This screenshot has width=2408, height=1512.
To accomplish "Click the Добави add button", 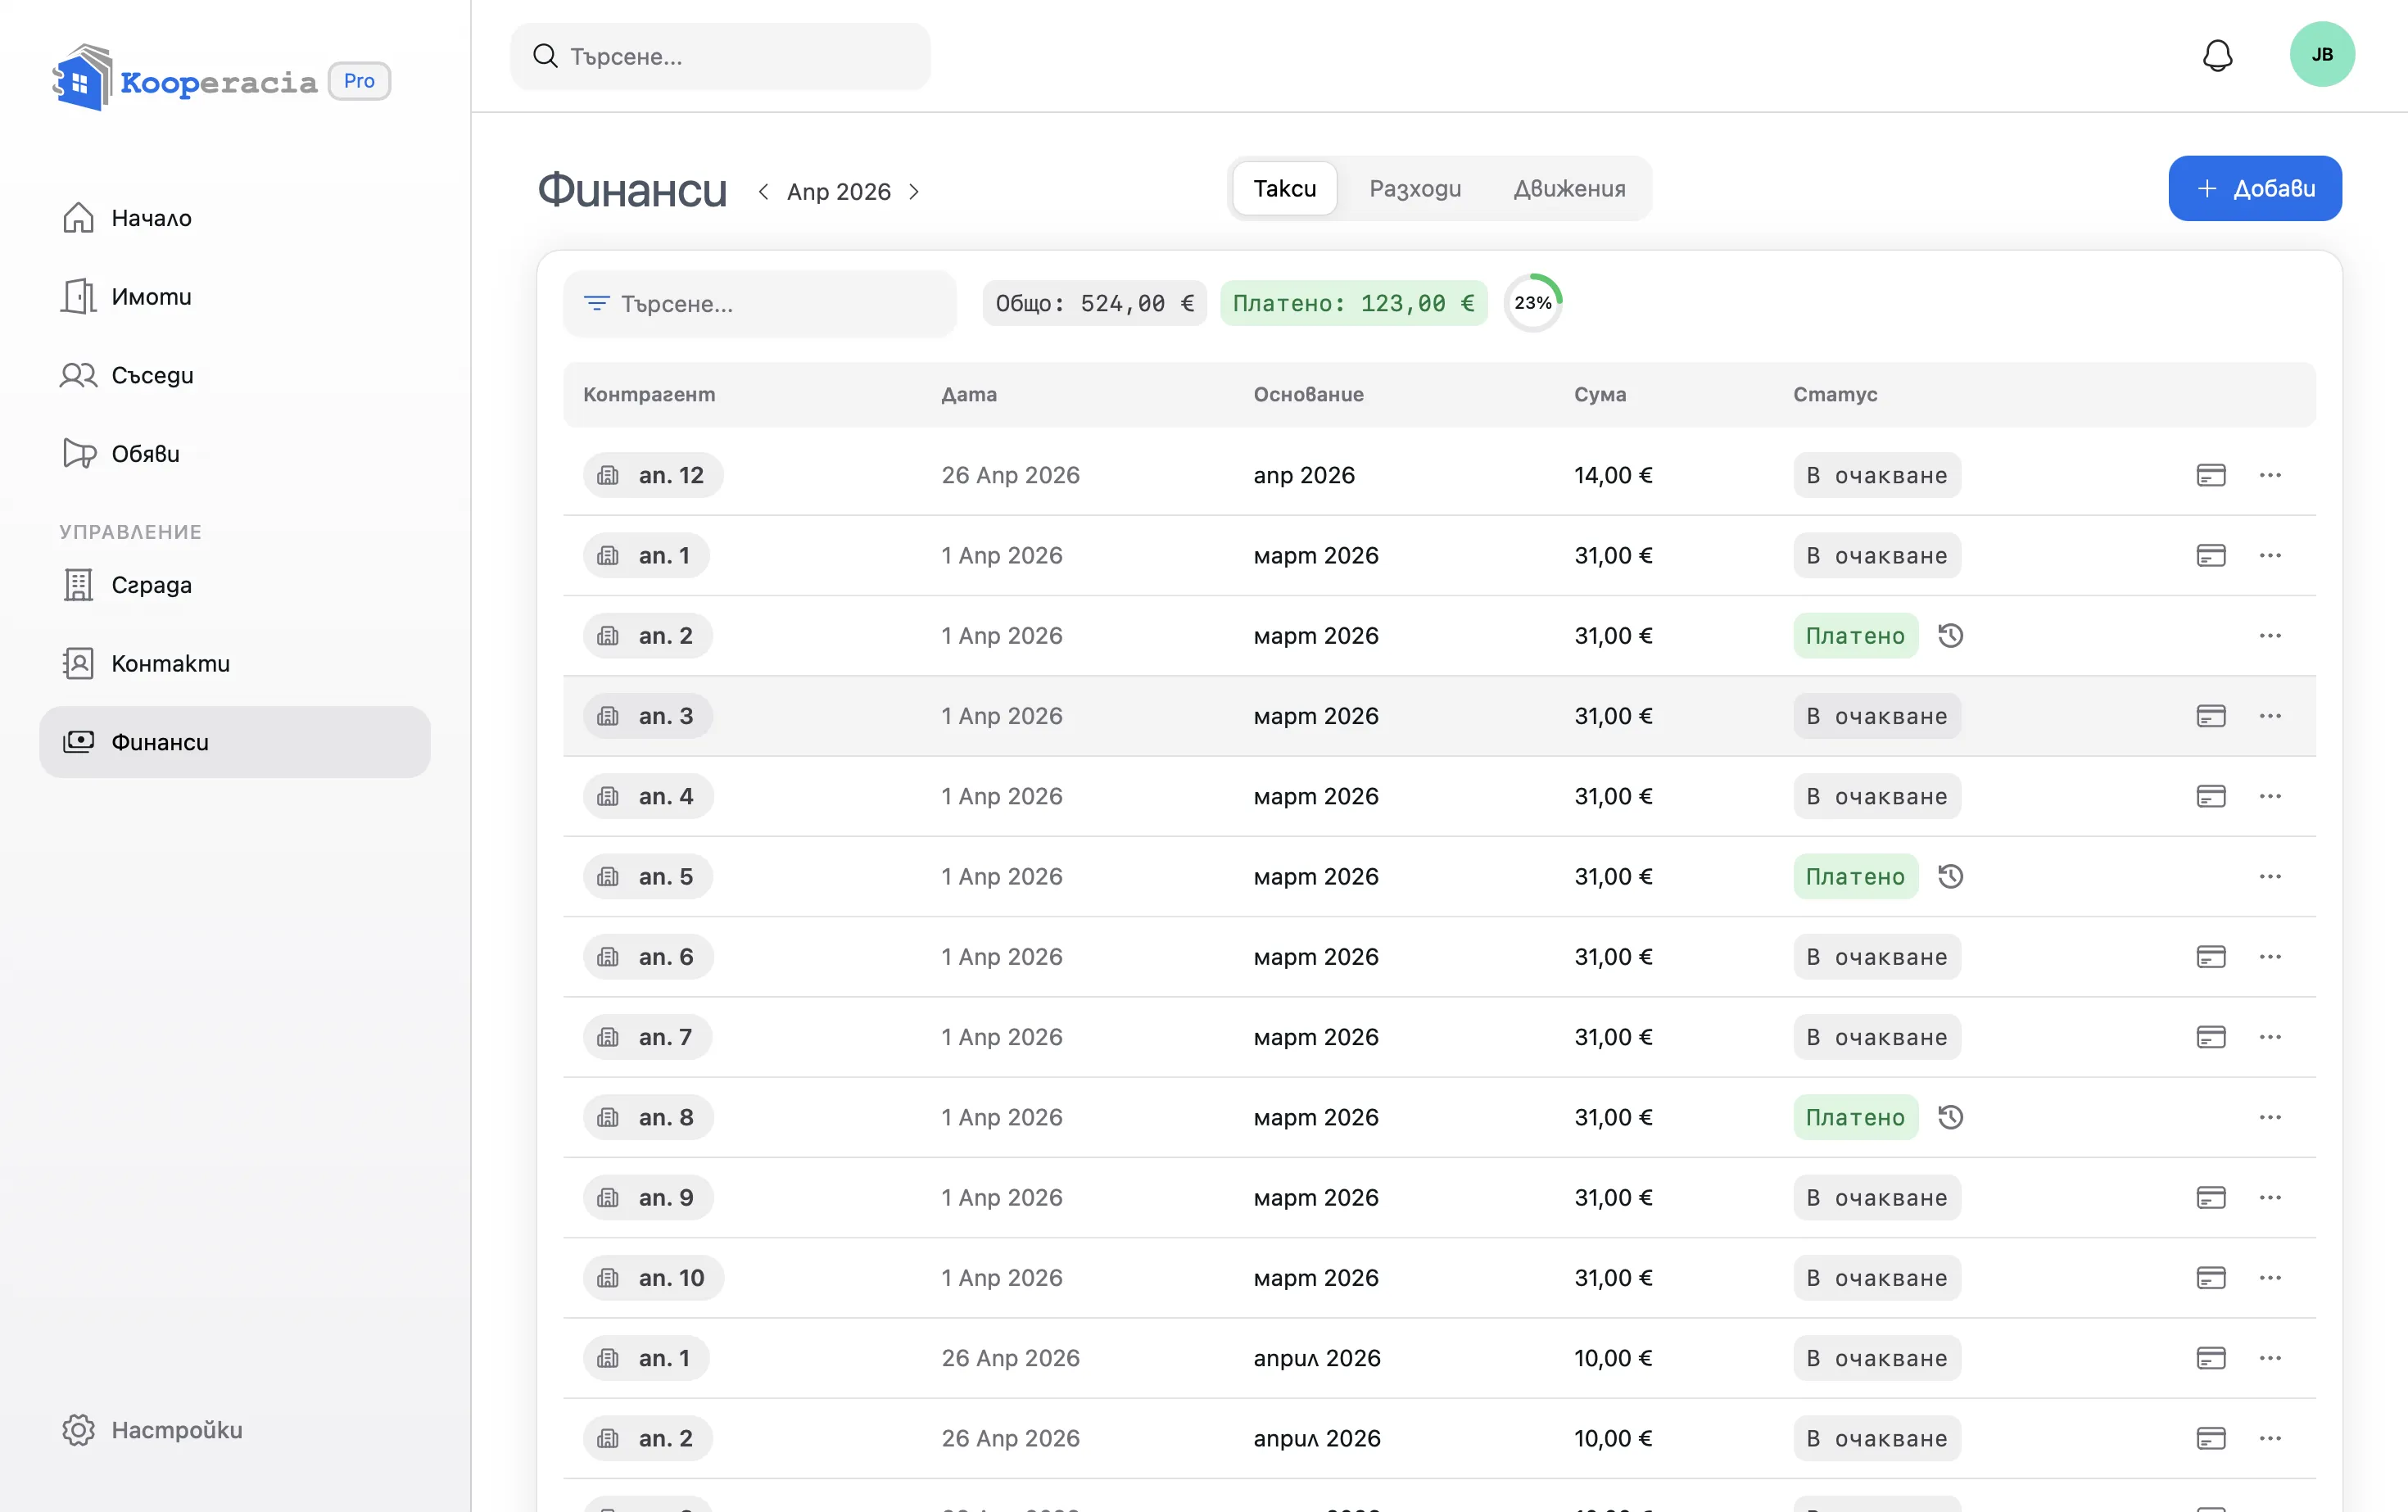I will click(2254, 188).
